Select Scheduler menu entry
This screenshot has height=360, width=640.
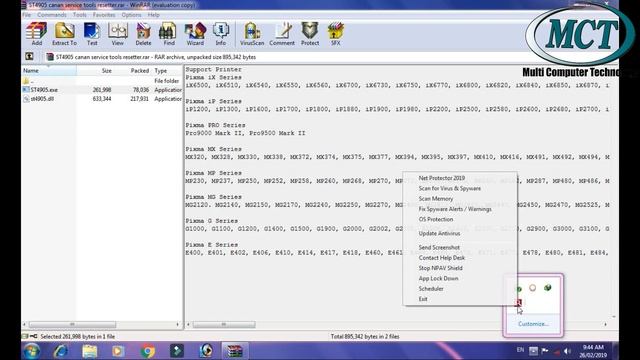[431, 289]
